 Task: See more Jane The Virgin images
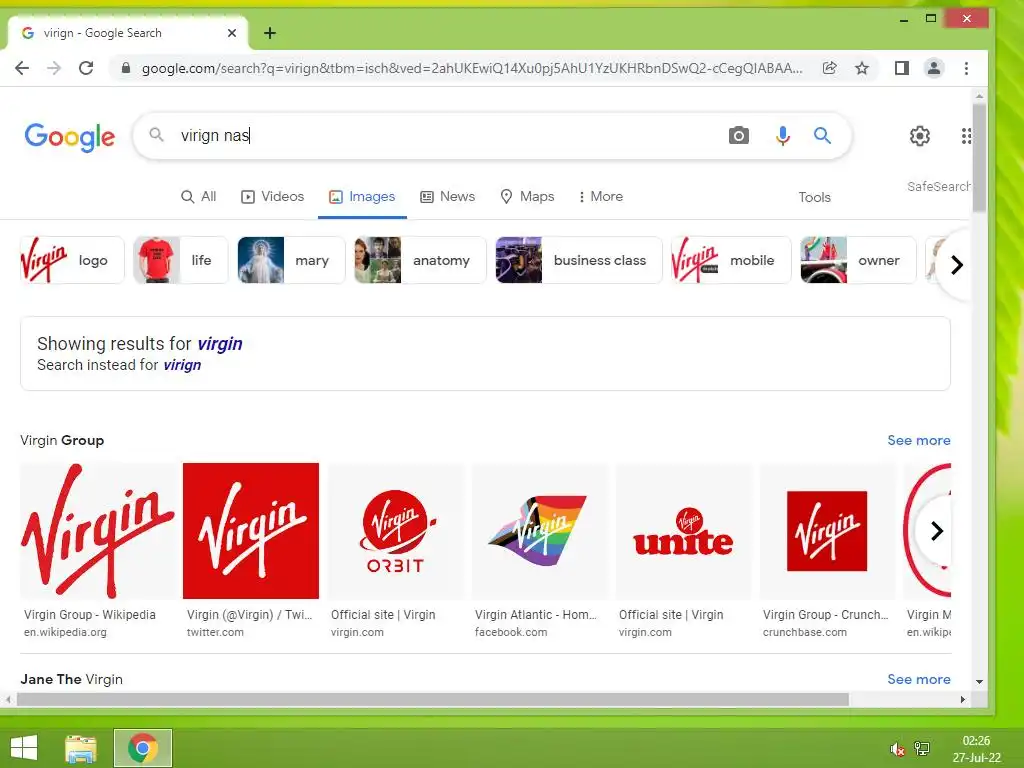coord(918,679)
